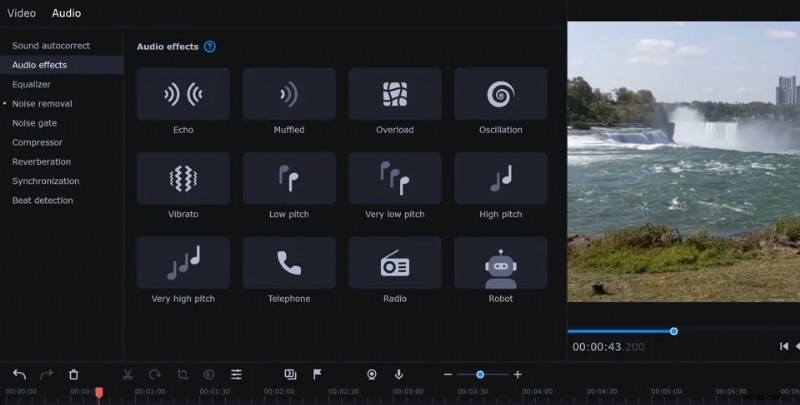Click the red timeline playhead marker
This screenshot has width=800, height=405.
(99, 393)
